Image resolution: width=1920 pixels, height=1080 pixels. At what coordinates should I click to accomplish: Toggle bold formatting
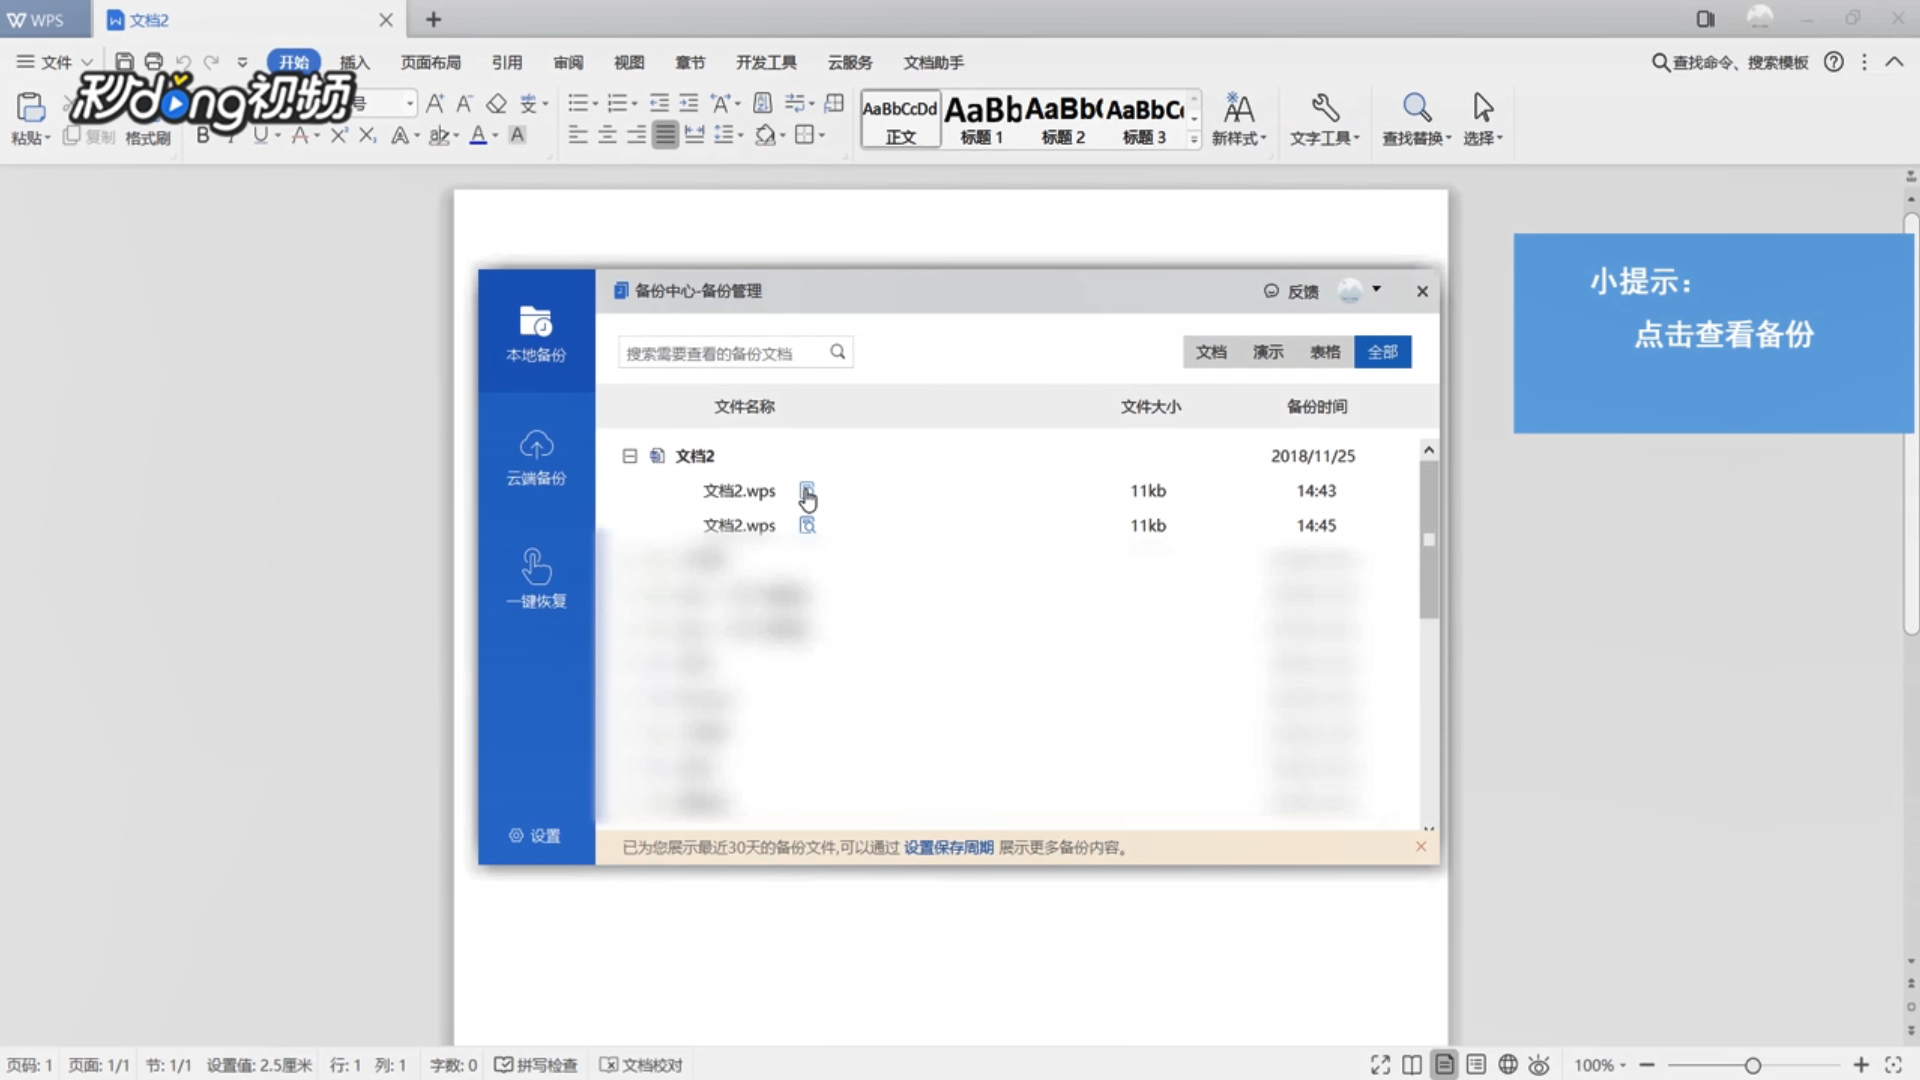203,135
